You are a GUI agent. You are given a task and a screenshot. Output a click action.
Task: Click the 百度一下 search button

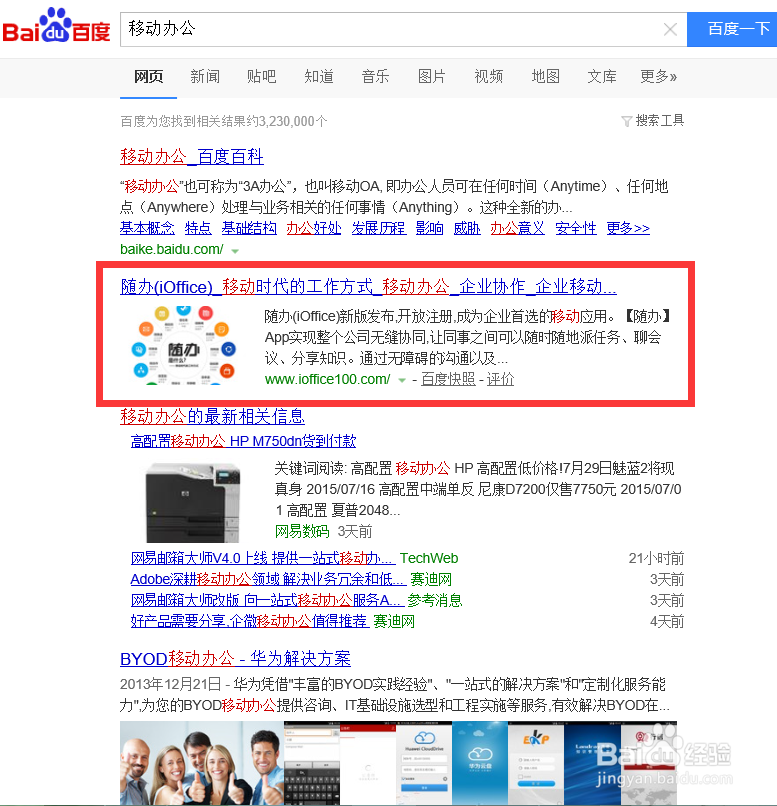tap(732, 29)
